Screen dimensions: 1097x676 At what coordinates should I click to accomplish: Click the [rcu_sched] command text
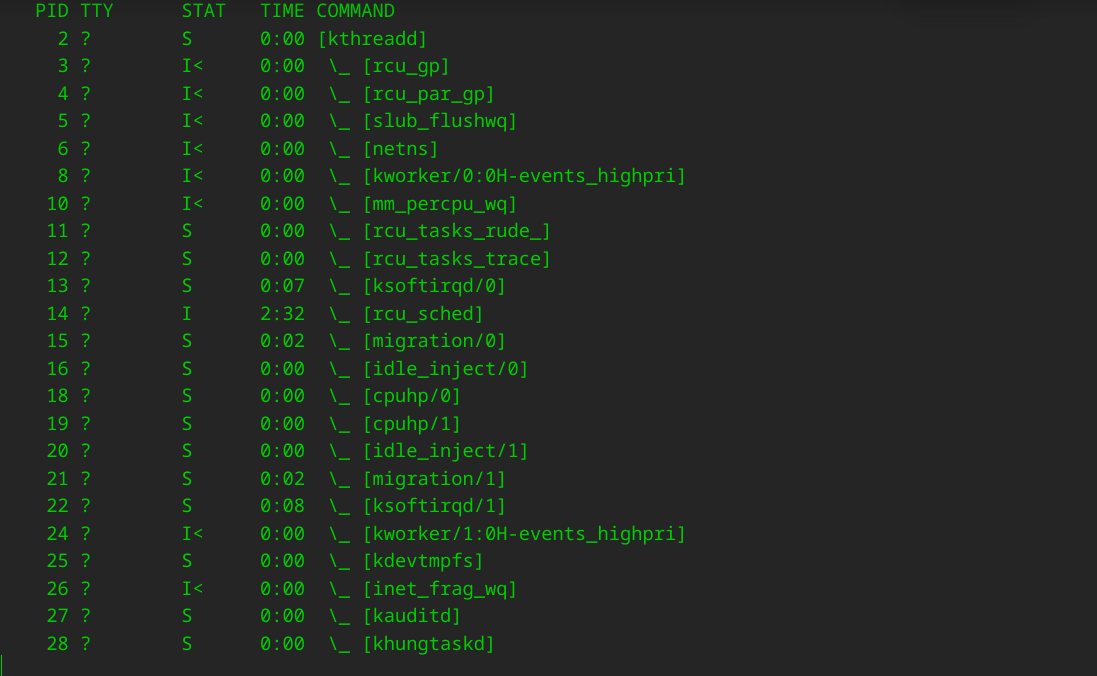point(423,314)
